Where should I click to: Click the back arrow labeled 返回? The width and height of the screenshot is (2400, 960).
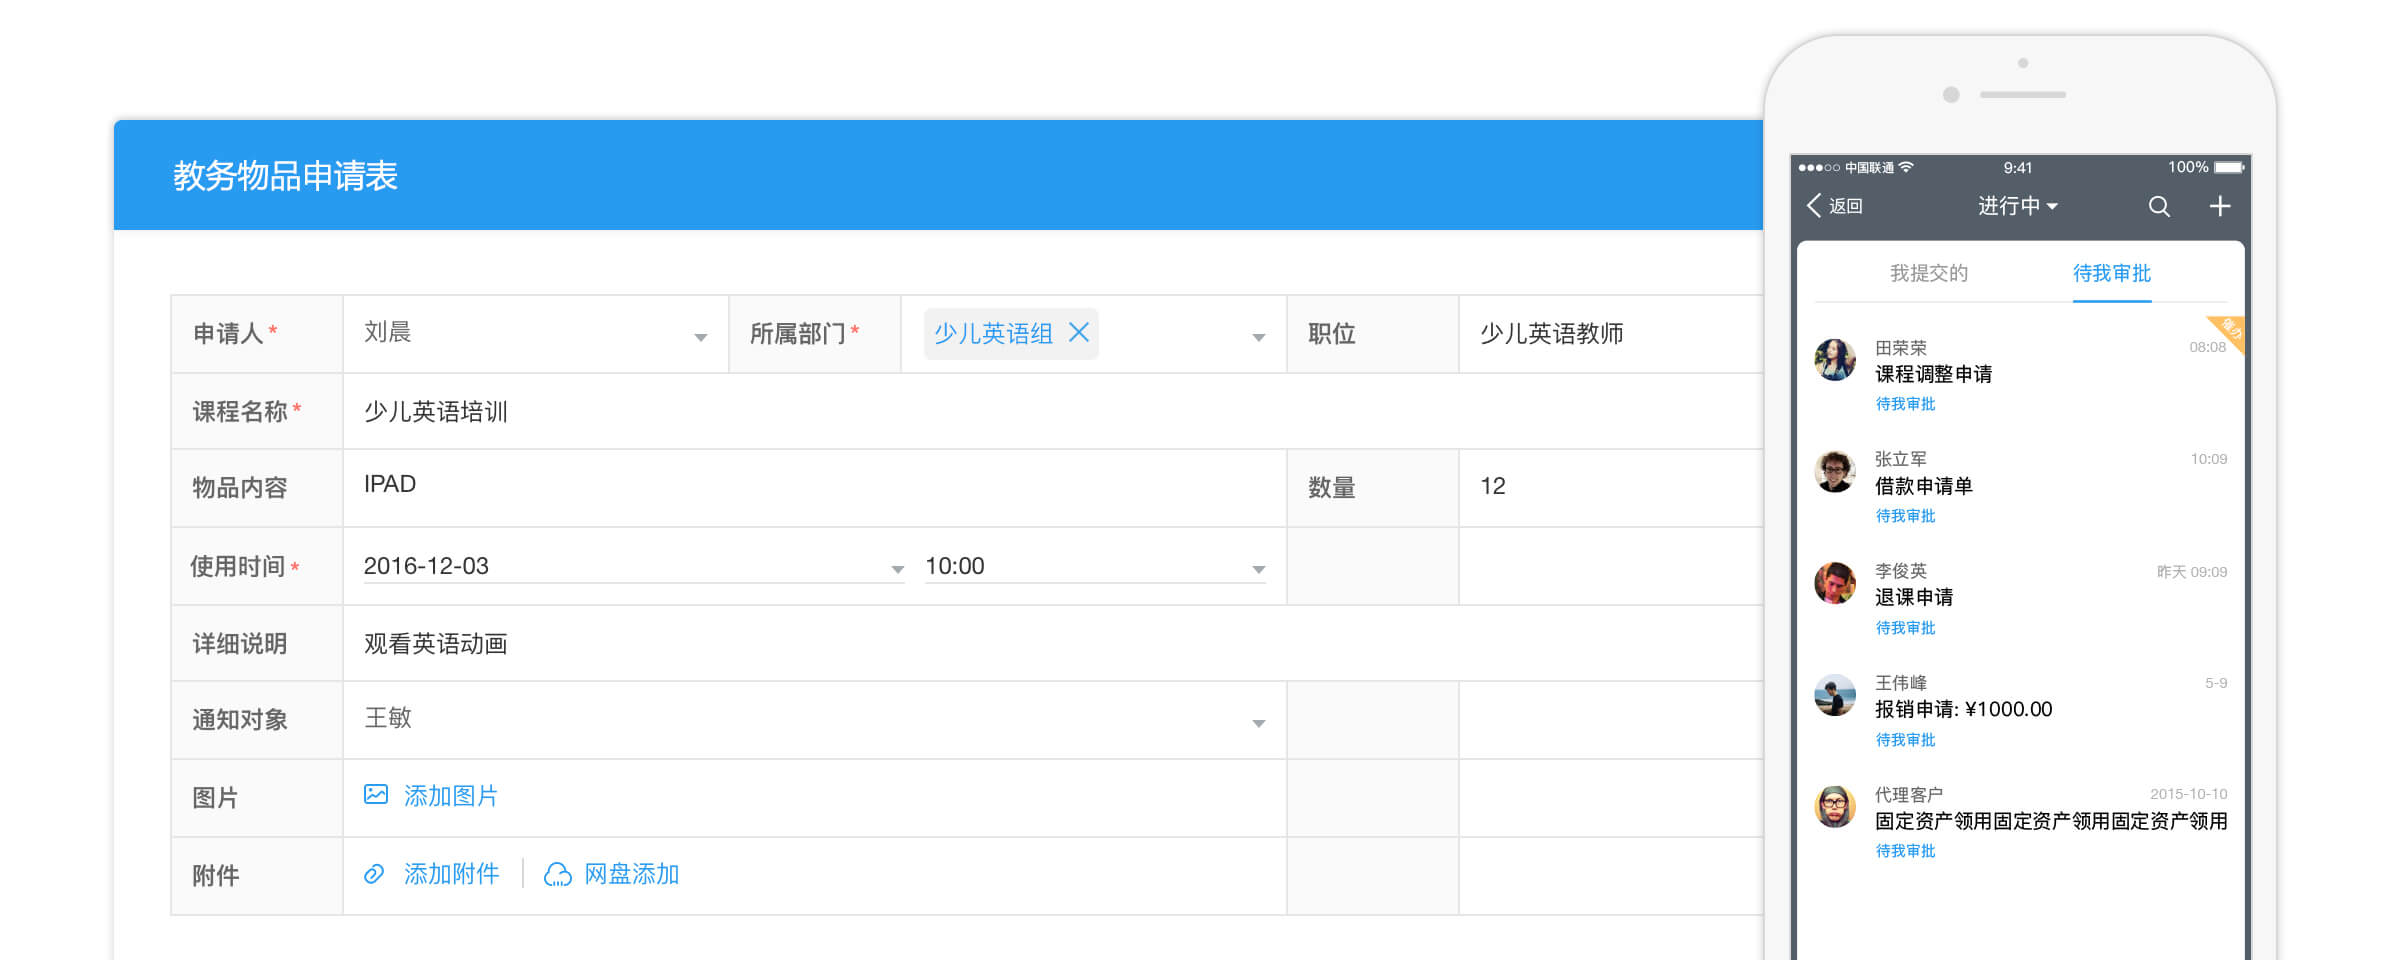[1835, 206]
